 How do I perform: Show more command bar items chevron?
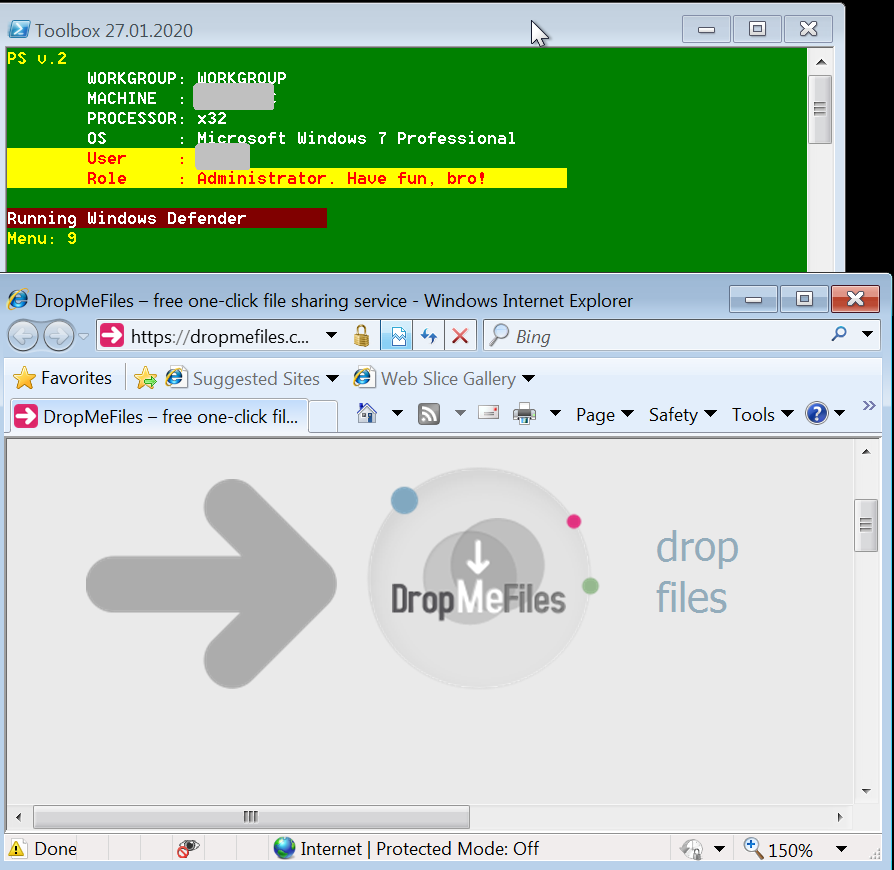tap(868, 406)
